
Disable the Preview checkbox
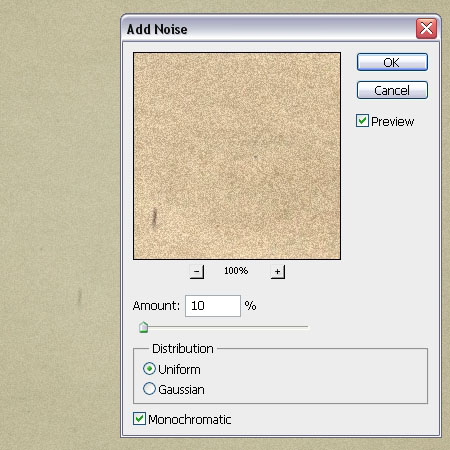coord(362,121)
